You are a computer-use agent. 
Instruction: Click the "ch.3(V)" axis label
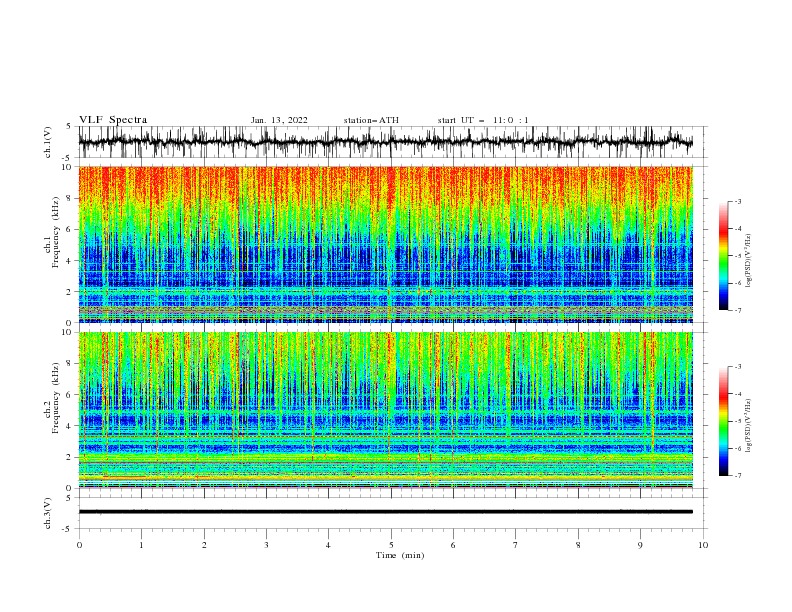[x=48, y=513]
